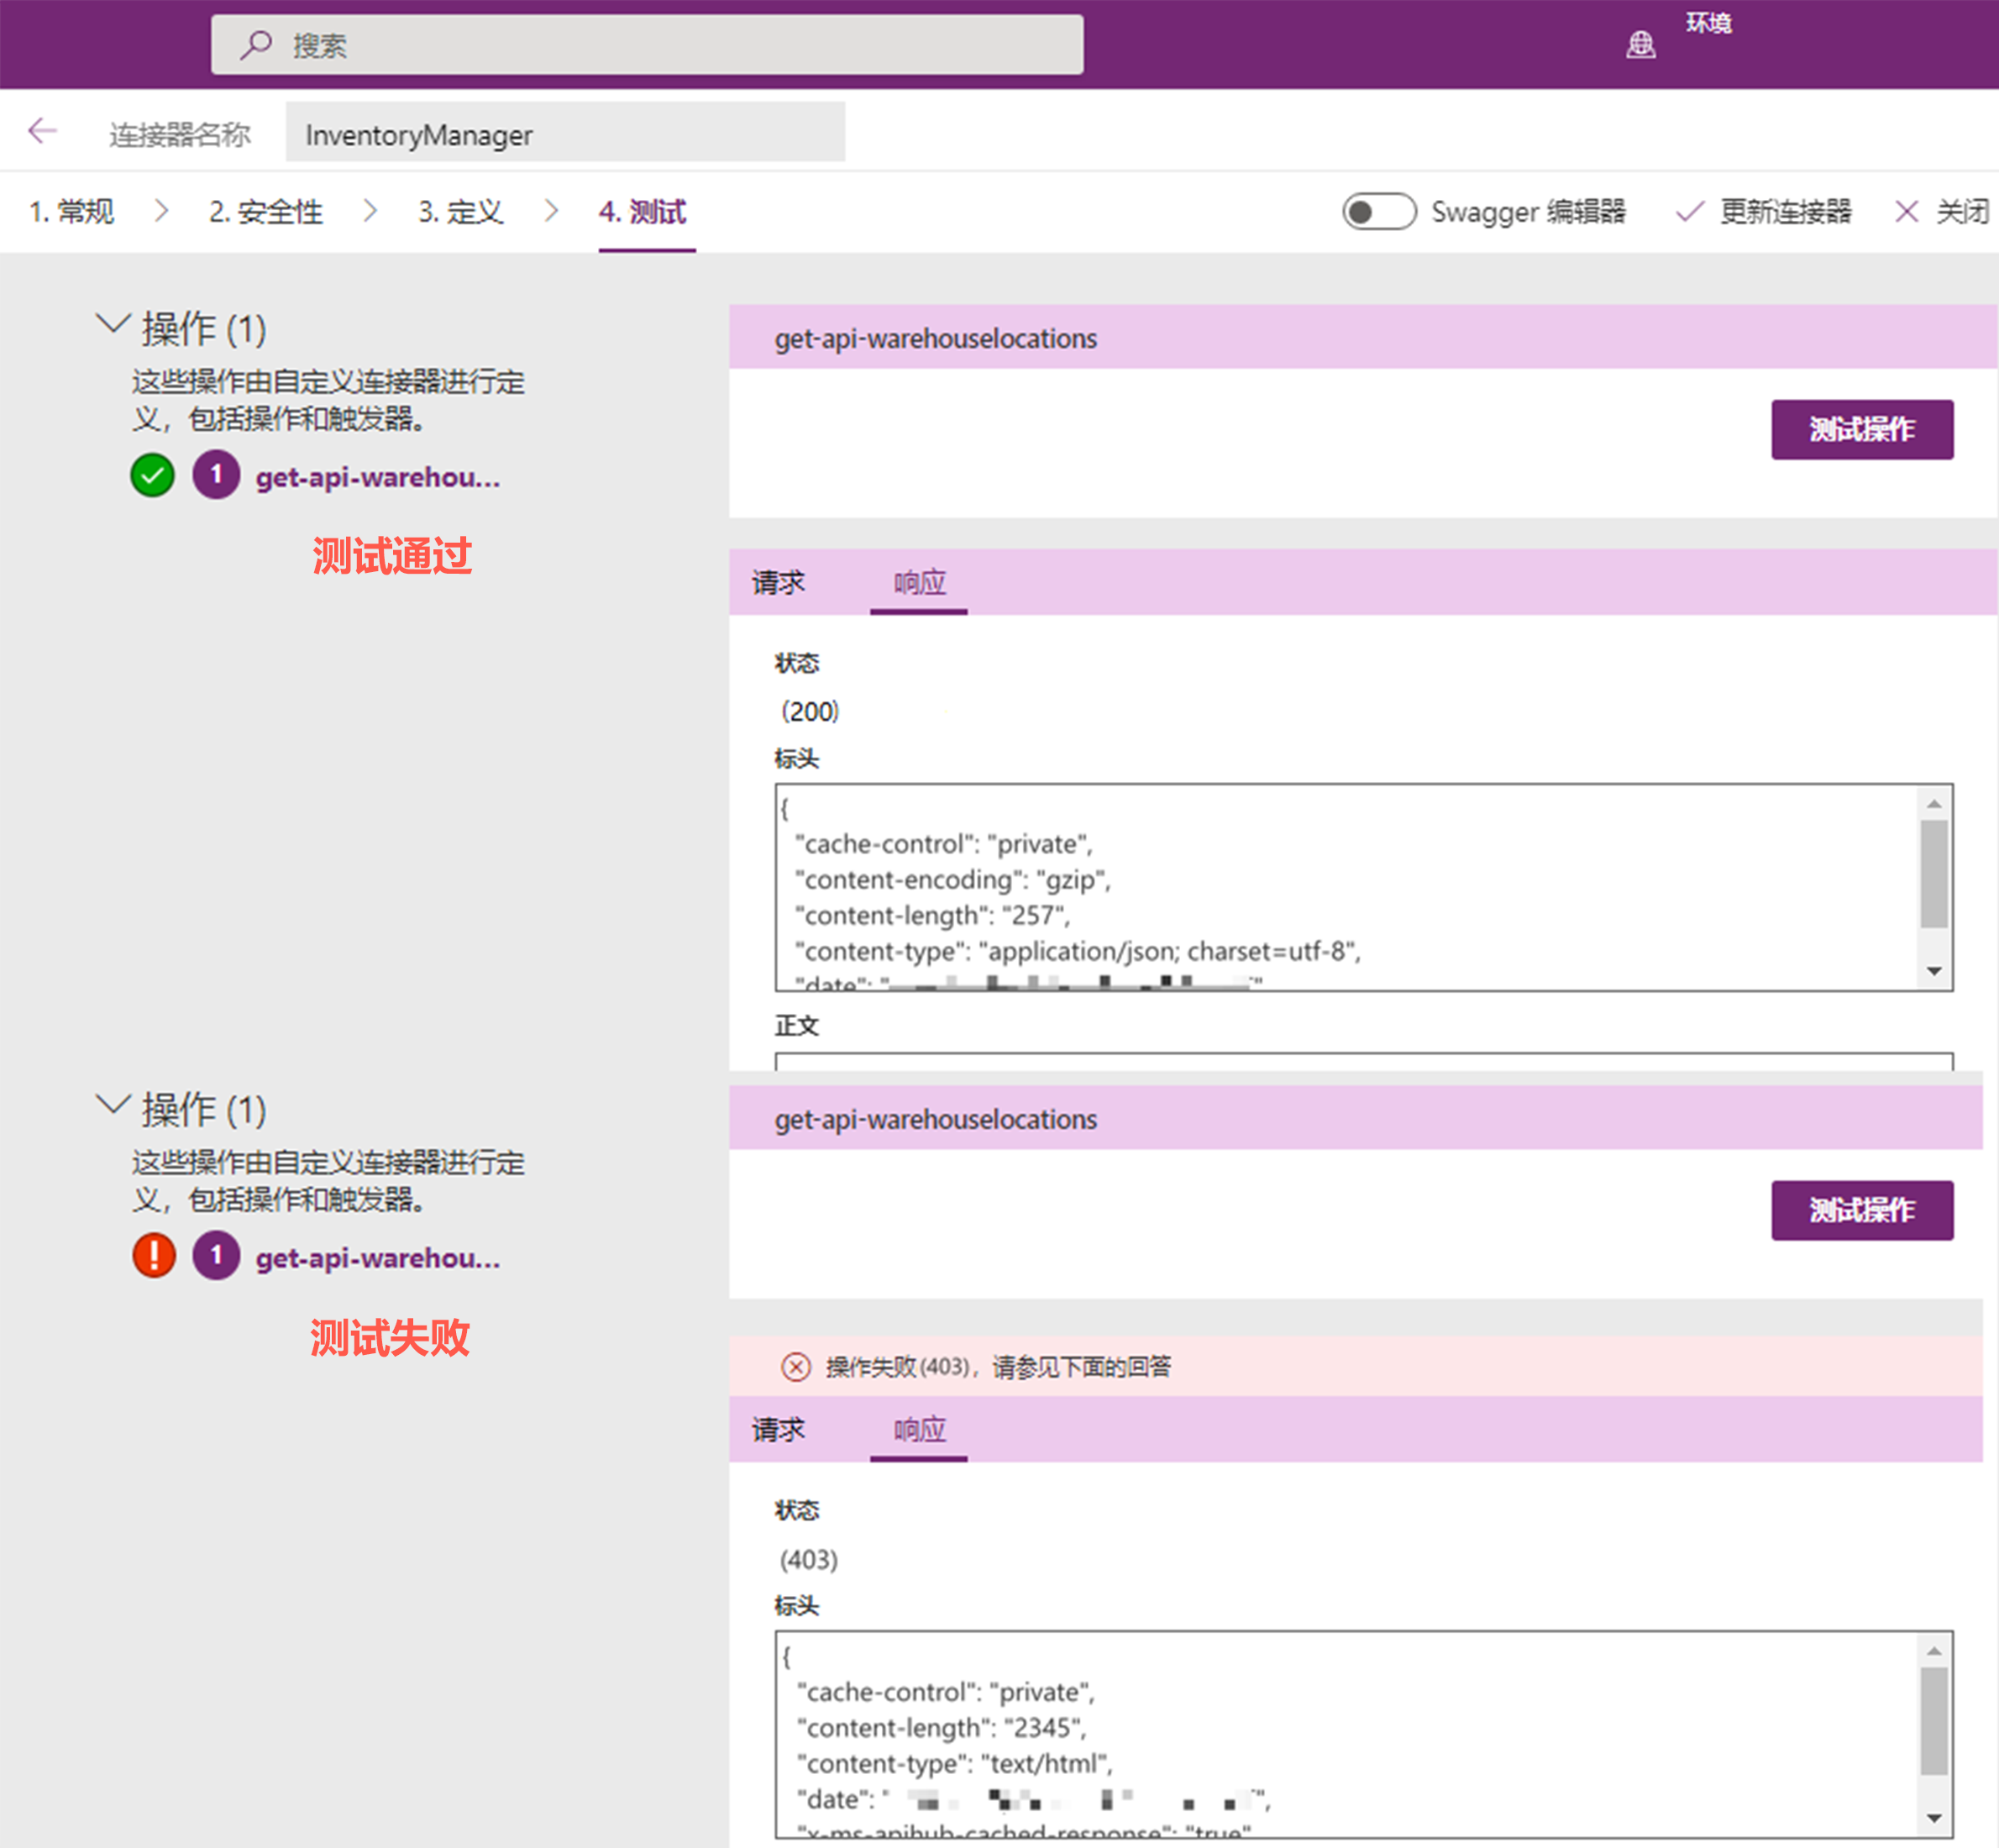Click the (200) status value
This screenshot has height=1848, width=1999.
pyautogui.click(x=810, y=712)
